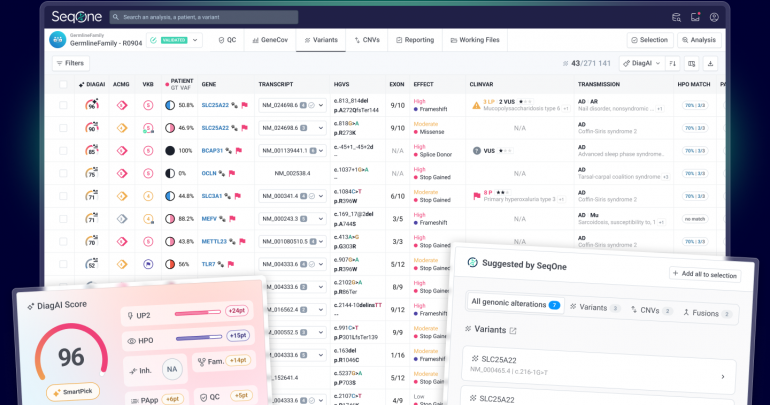Click the 96 DiagAI score gauge in the score card
The height and width of the screenshot is (405, 770).
(71, 353)
